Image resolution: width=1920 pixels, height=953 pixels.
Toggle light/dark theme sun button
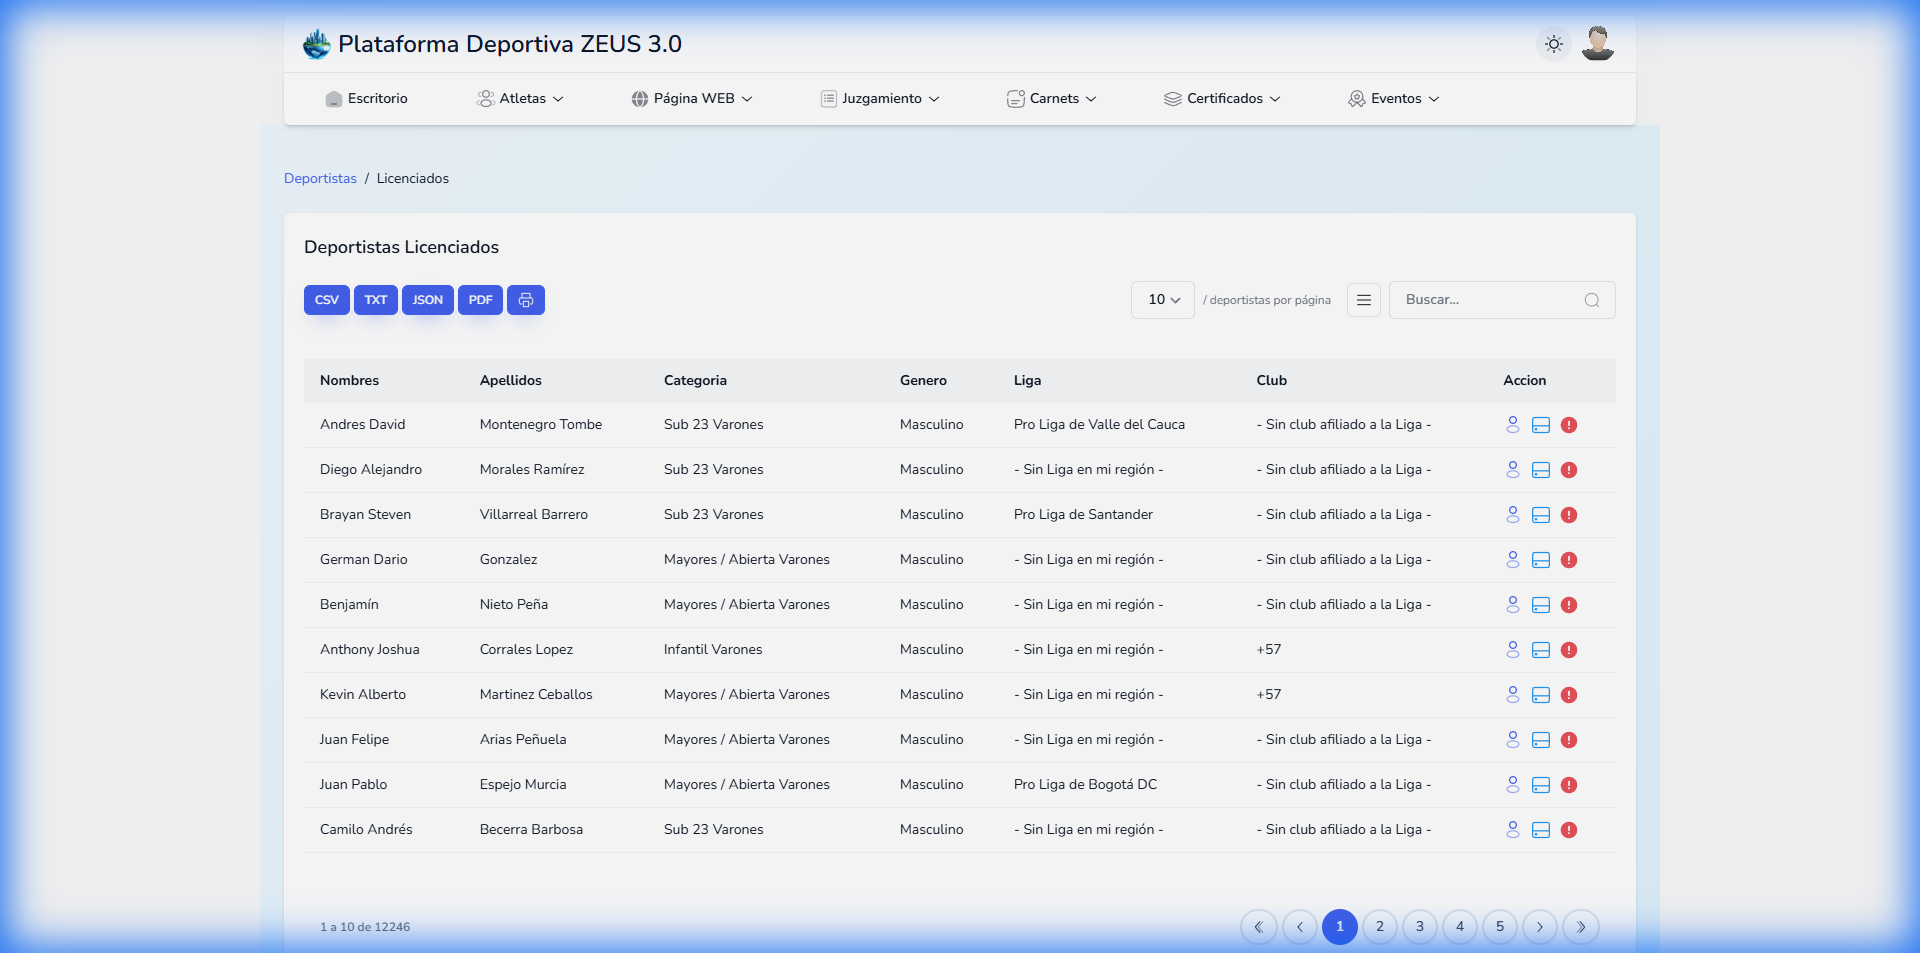point(1553,44)
